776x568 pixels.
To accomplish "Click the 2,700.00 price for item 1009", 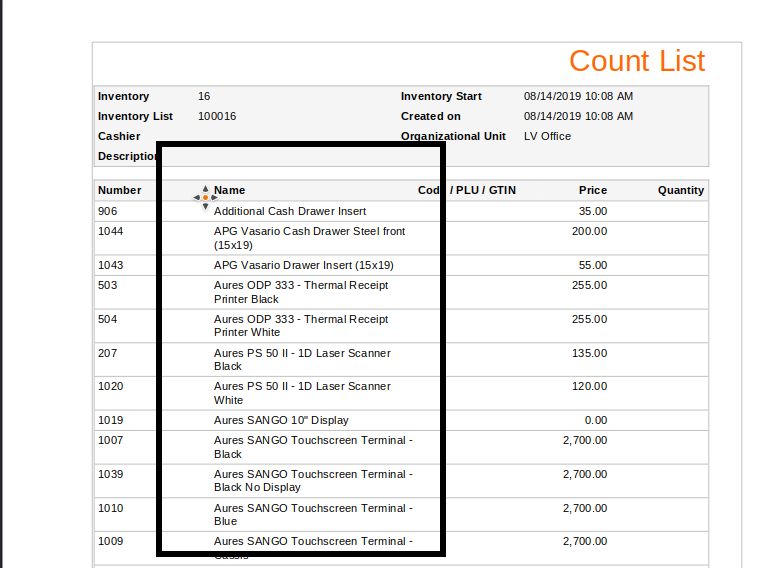I will [585, 541].
